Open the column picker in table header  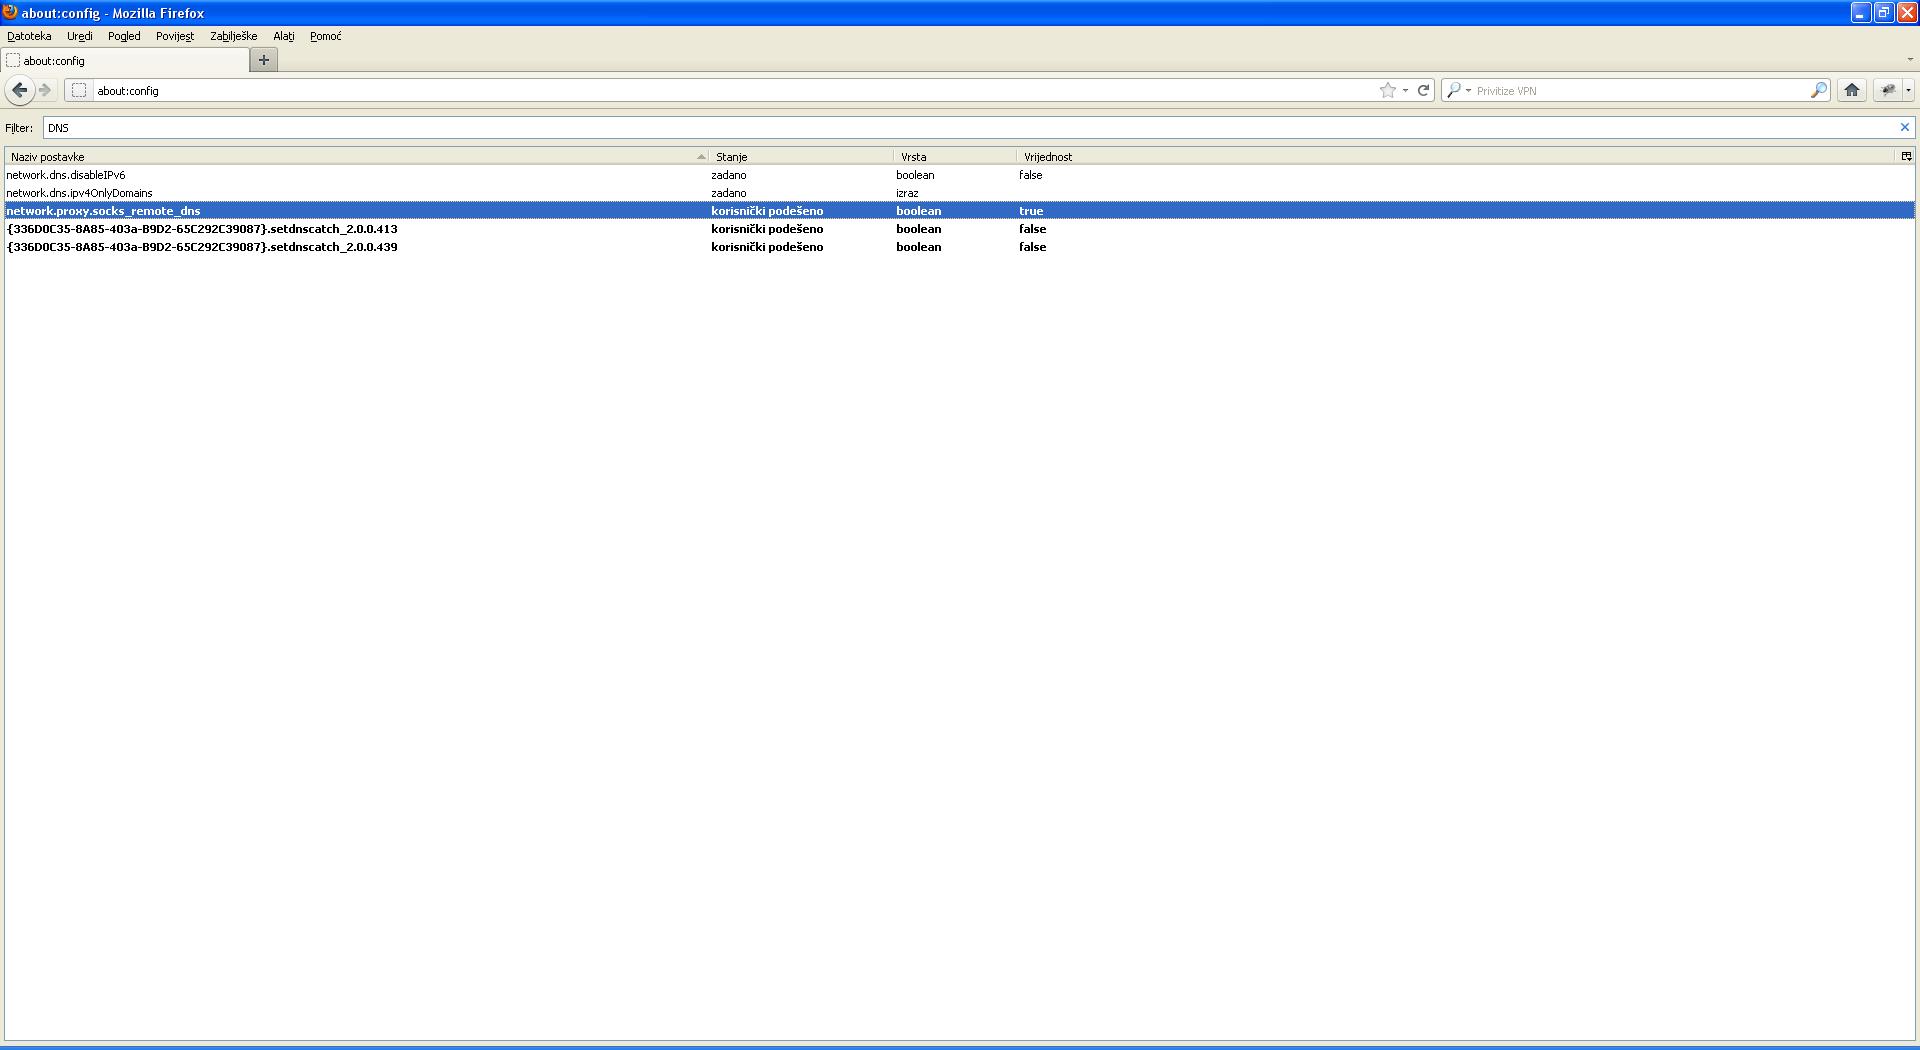[1906, 156]
